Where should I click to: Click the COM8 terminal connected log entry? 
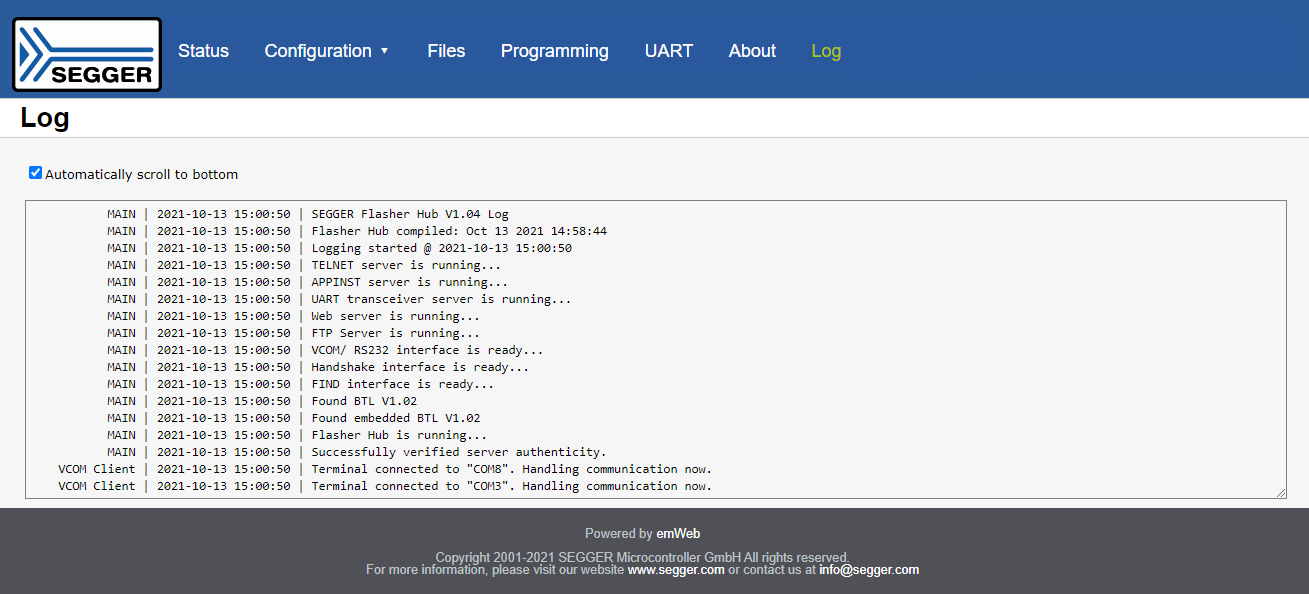[x=511, y=469]
